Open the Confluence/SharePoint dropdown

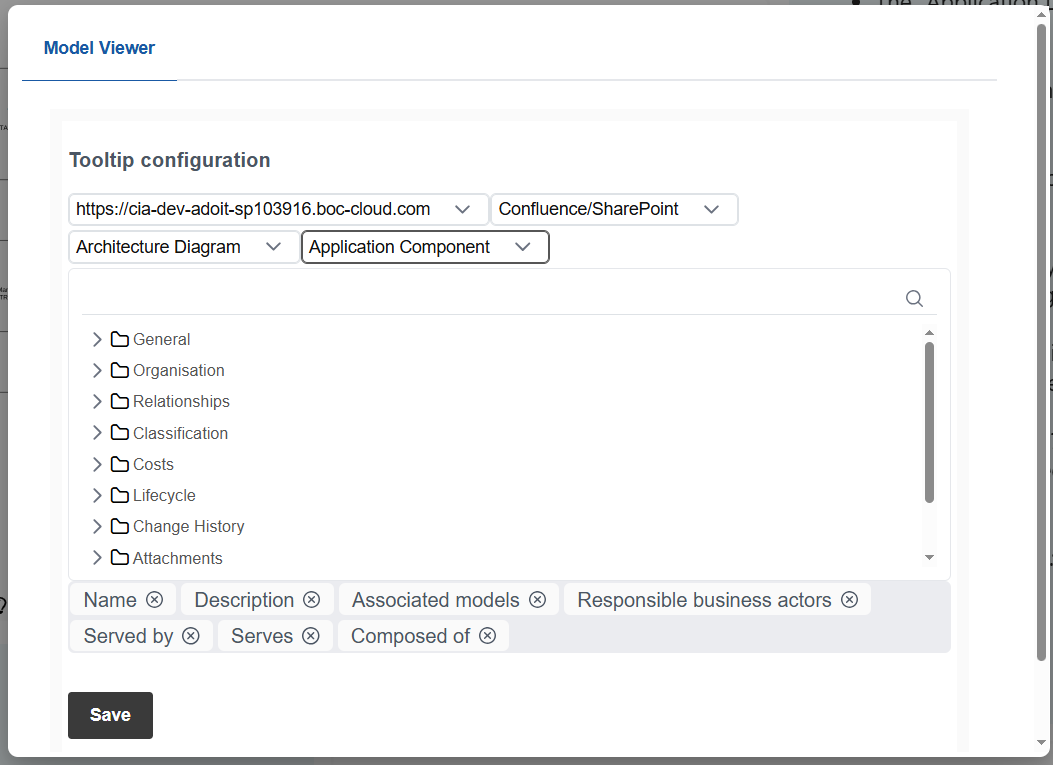click(614, 209)
